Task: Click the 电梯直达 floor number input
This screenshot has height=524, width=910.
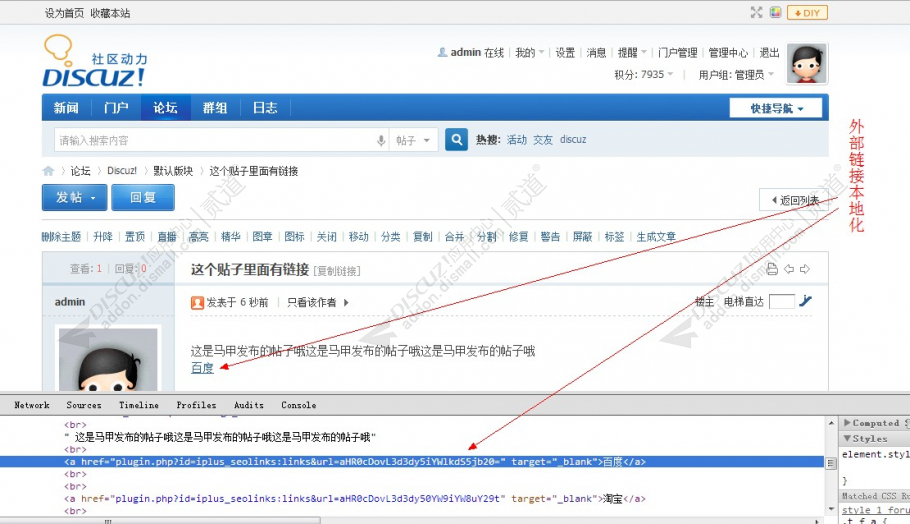Action: point(782,301)
